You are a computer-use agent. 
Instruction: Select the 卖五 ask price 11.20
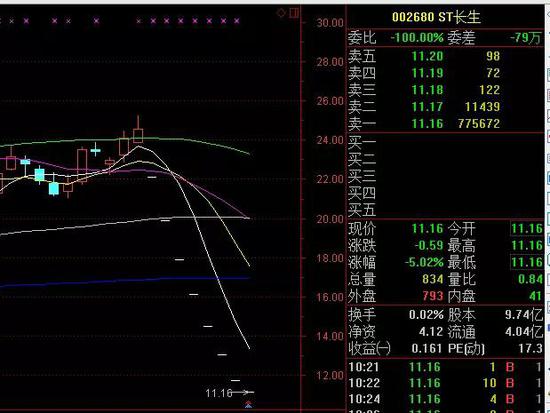click(x=428, y=56)
